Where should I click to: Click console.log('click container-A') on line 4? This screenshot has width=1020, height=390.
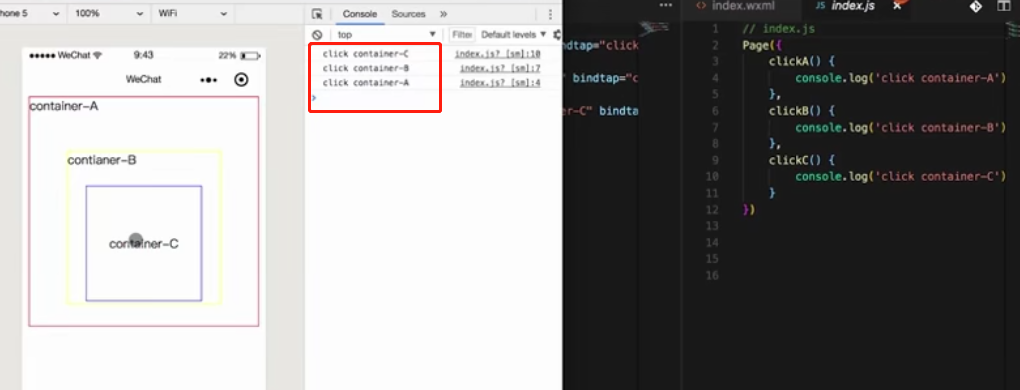(x=901, y=78)
